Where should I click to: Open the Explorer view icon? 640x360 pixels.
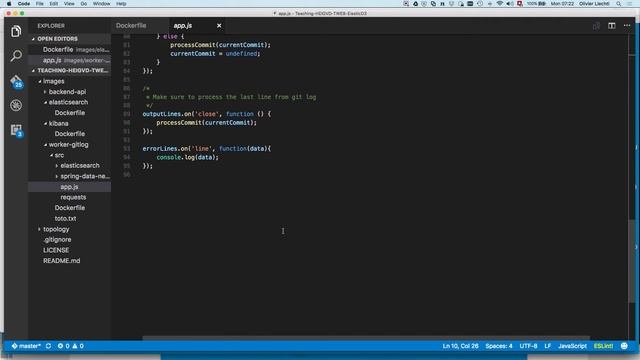(x=16, y=31)
